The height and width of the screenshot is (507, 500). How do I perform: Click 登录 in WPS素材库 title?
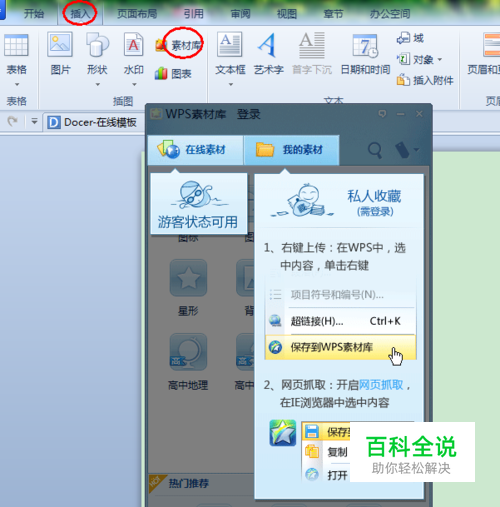coord(248,114)
